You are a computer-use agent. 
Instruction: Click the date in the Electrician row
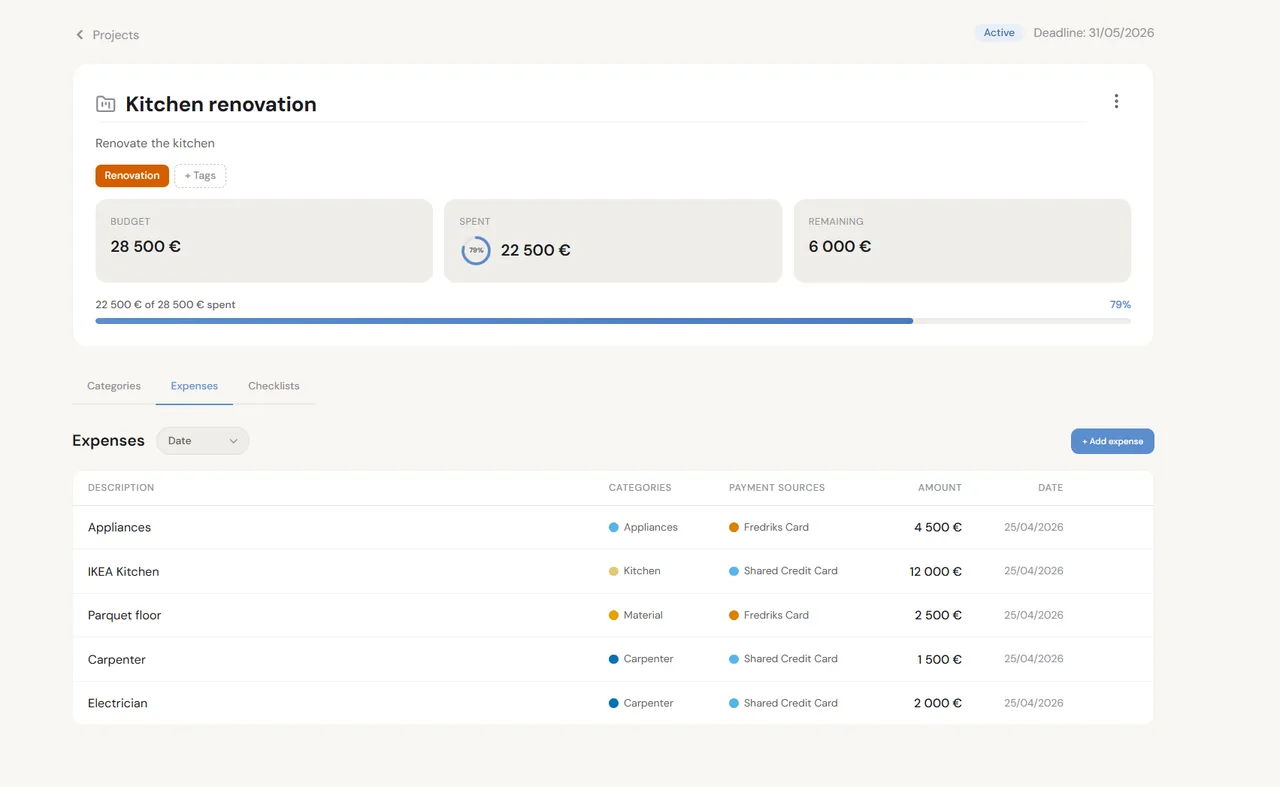pos(1034,703)
